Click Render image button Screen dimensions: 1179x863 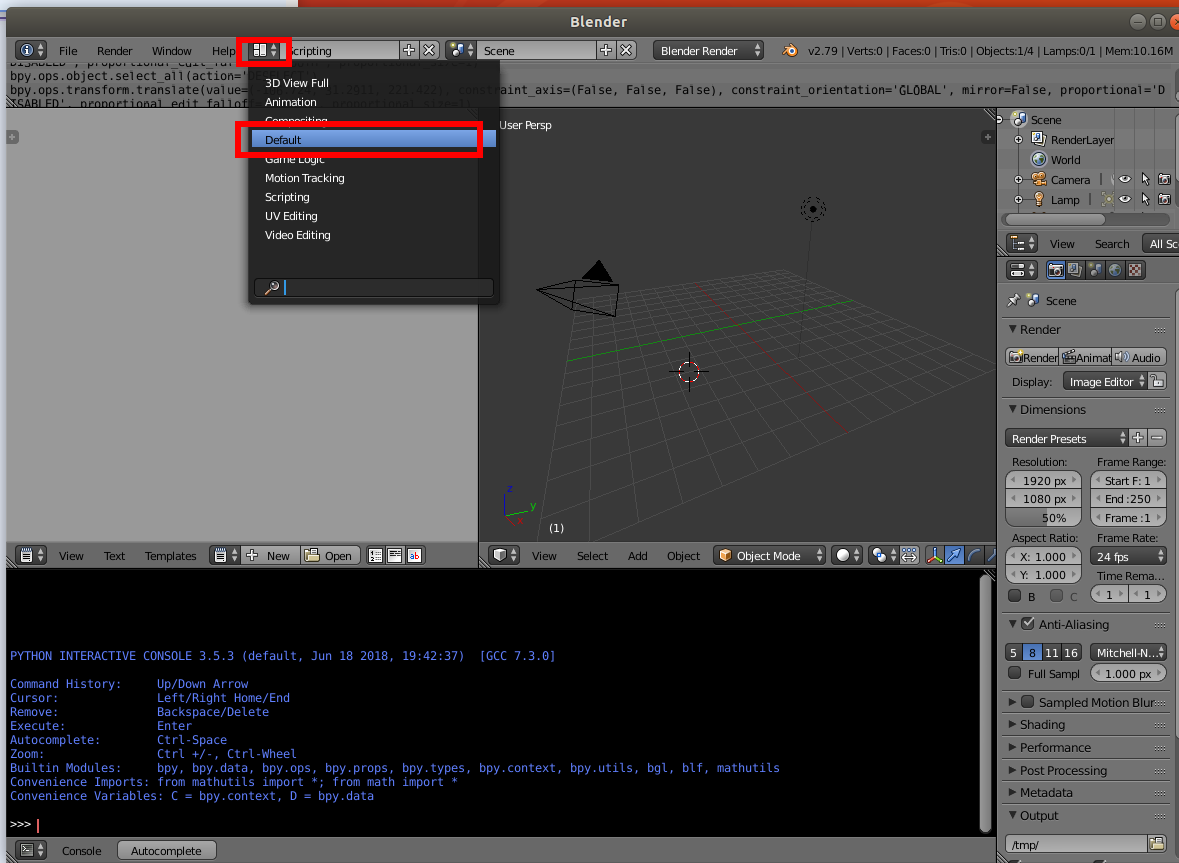click(x=1032, y=357)
